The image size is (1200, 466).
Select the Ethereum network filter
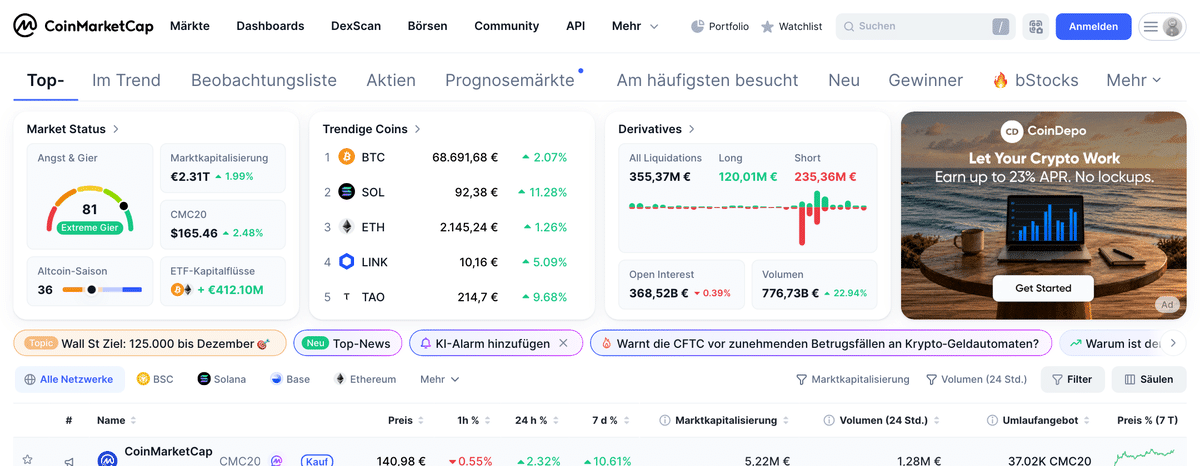[x=365, y=380]
